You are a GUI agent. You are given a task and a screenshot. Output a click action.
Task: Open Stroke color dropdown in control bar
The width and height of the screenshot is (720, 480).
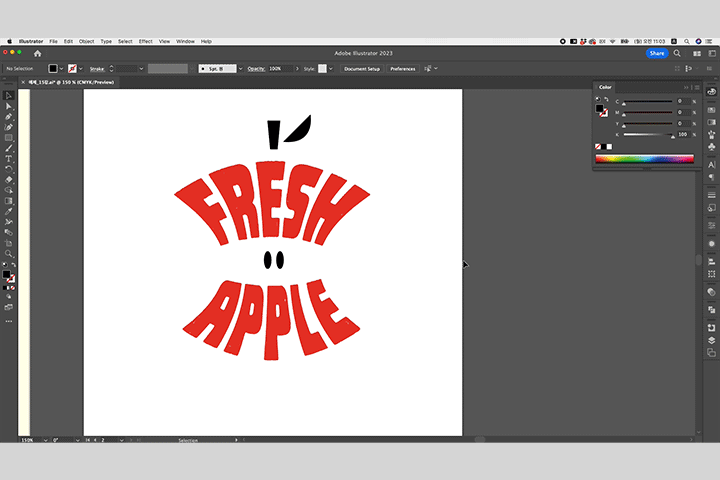(x=81, y=69)
